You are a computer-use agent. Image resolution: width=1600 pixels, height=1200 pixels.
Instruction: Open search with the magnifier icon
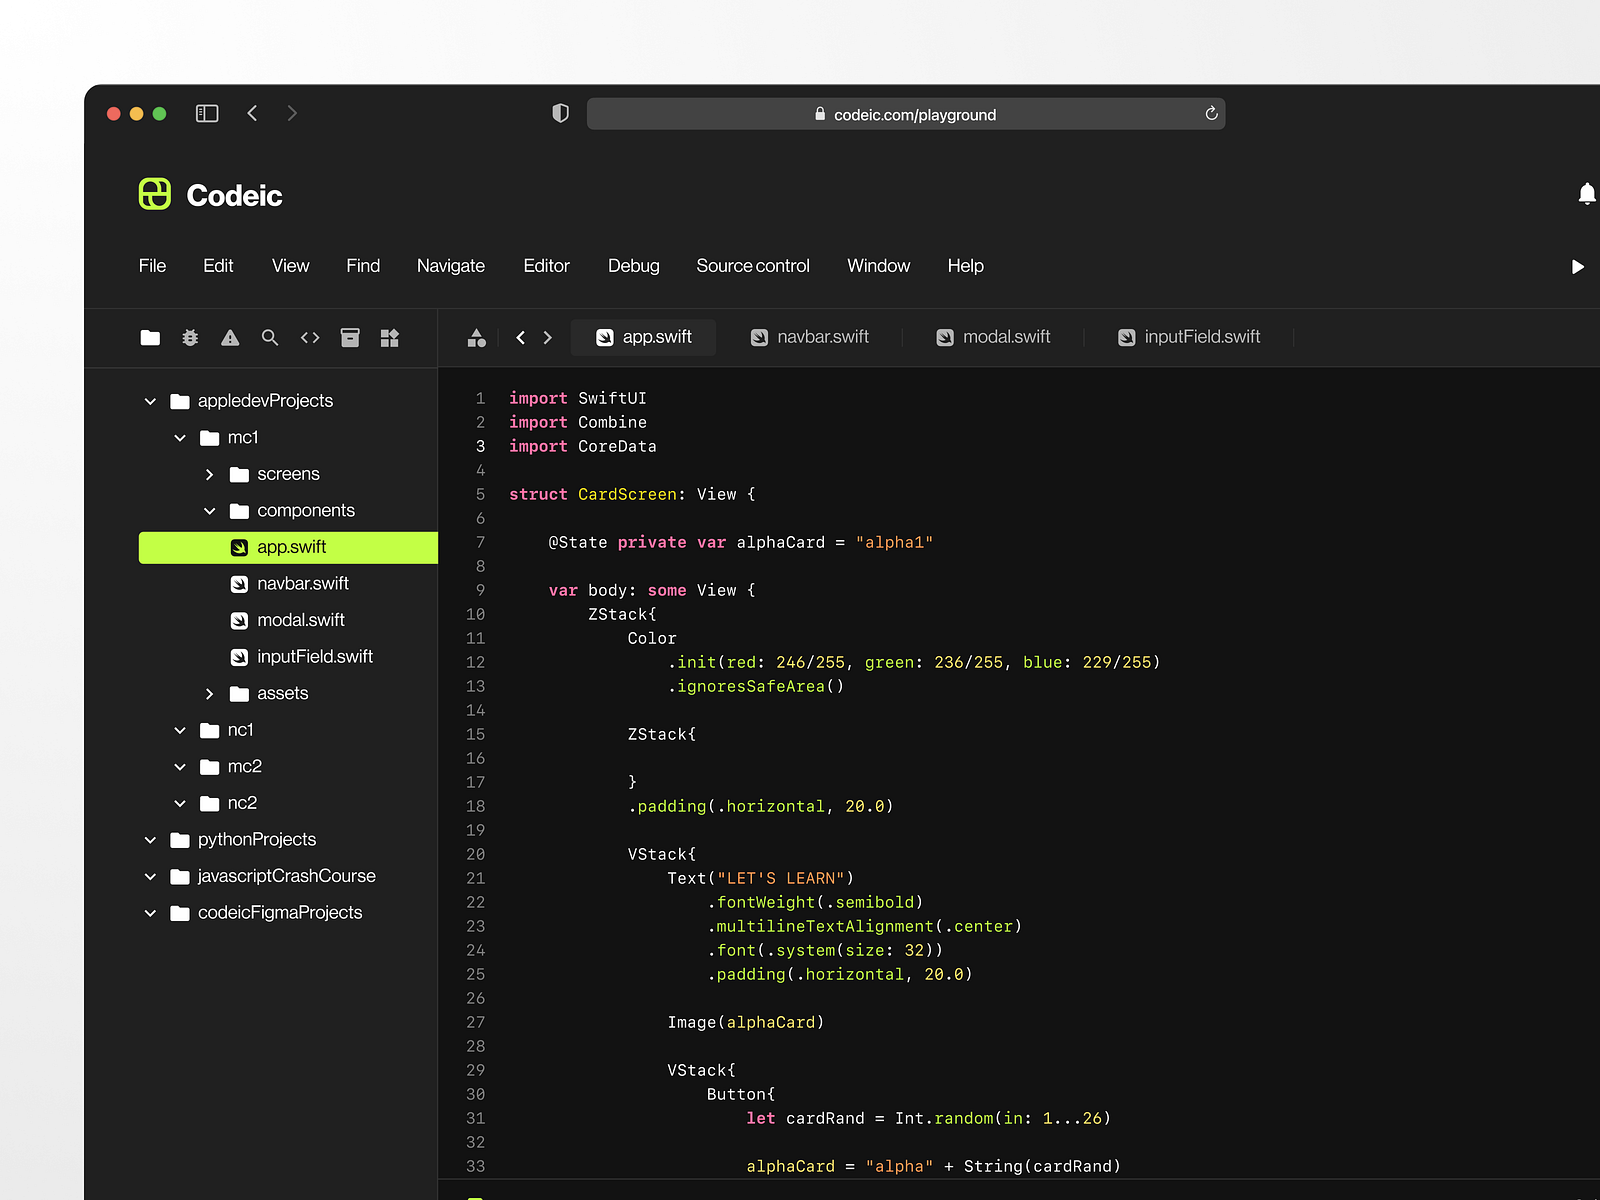click(x=270, y=338)
